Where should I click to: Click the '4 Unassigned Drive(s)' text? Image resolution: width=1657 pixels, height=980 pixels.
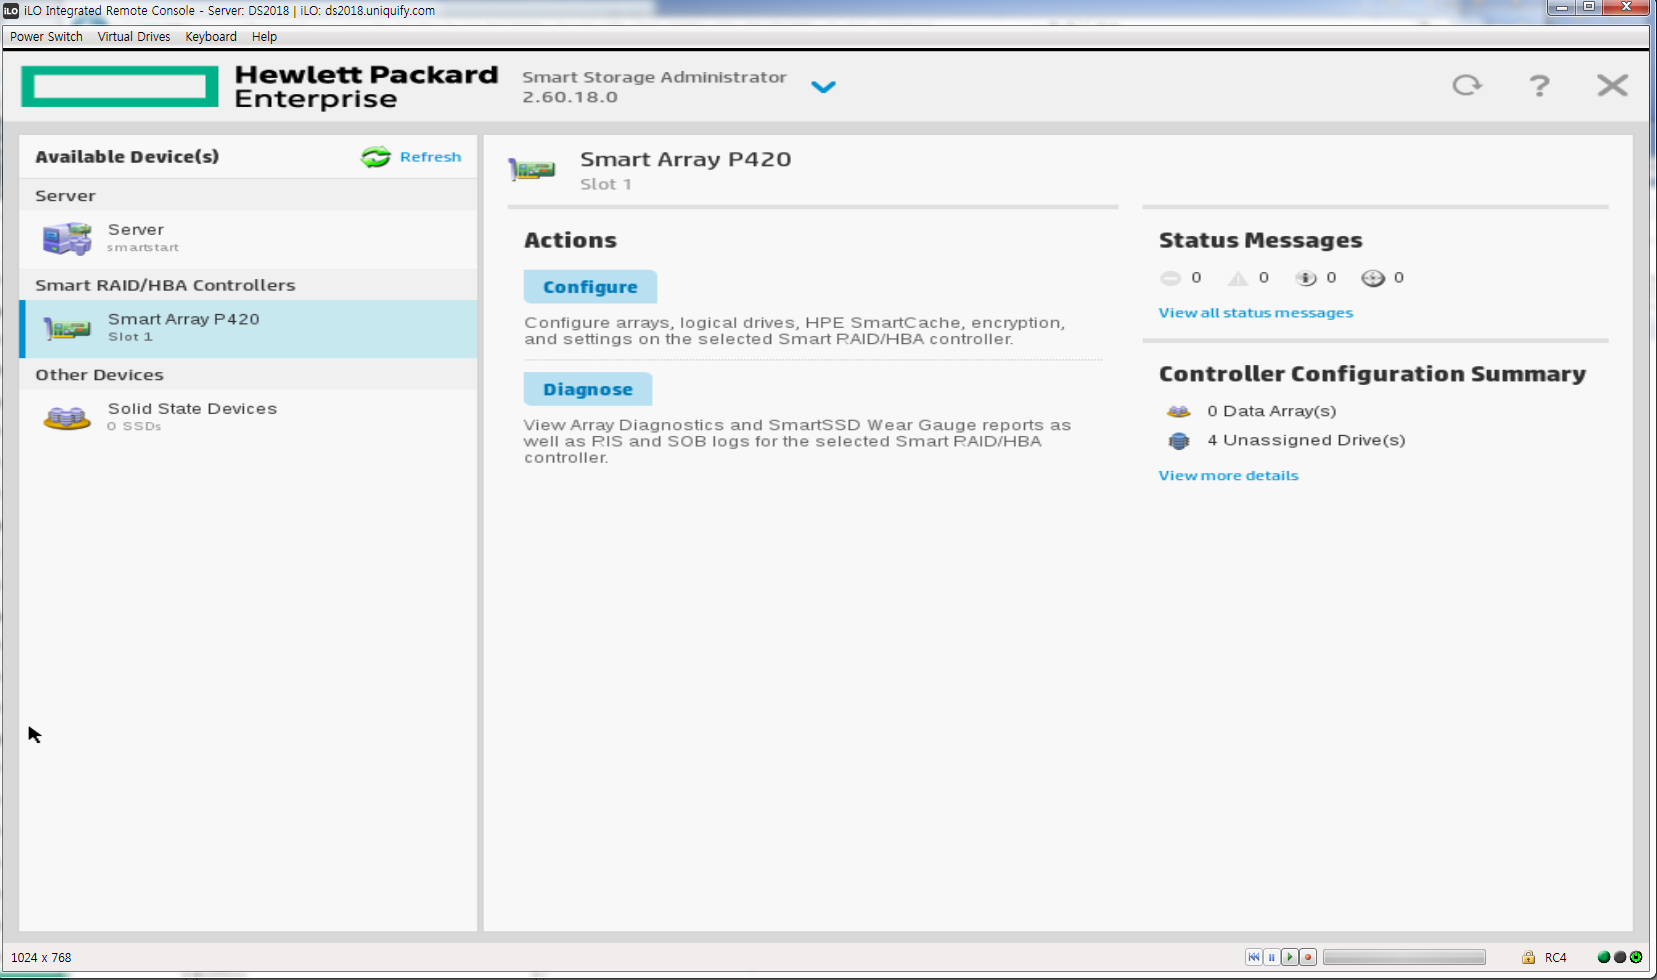pyautogui.click(x=1306, y=440)
